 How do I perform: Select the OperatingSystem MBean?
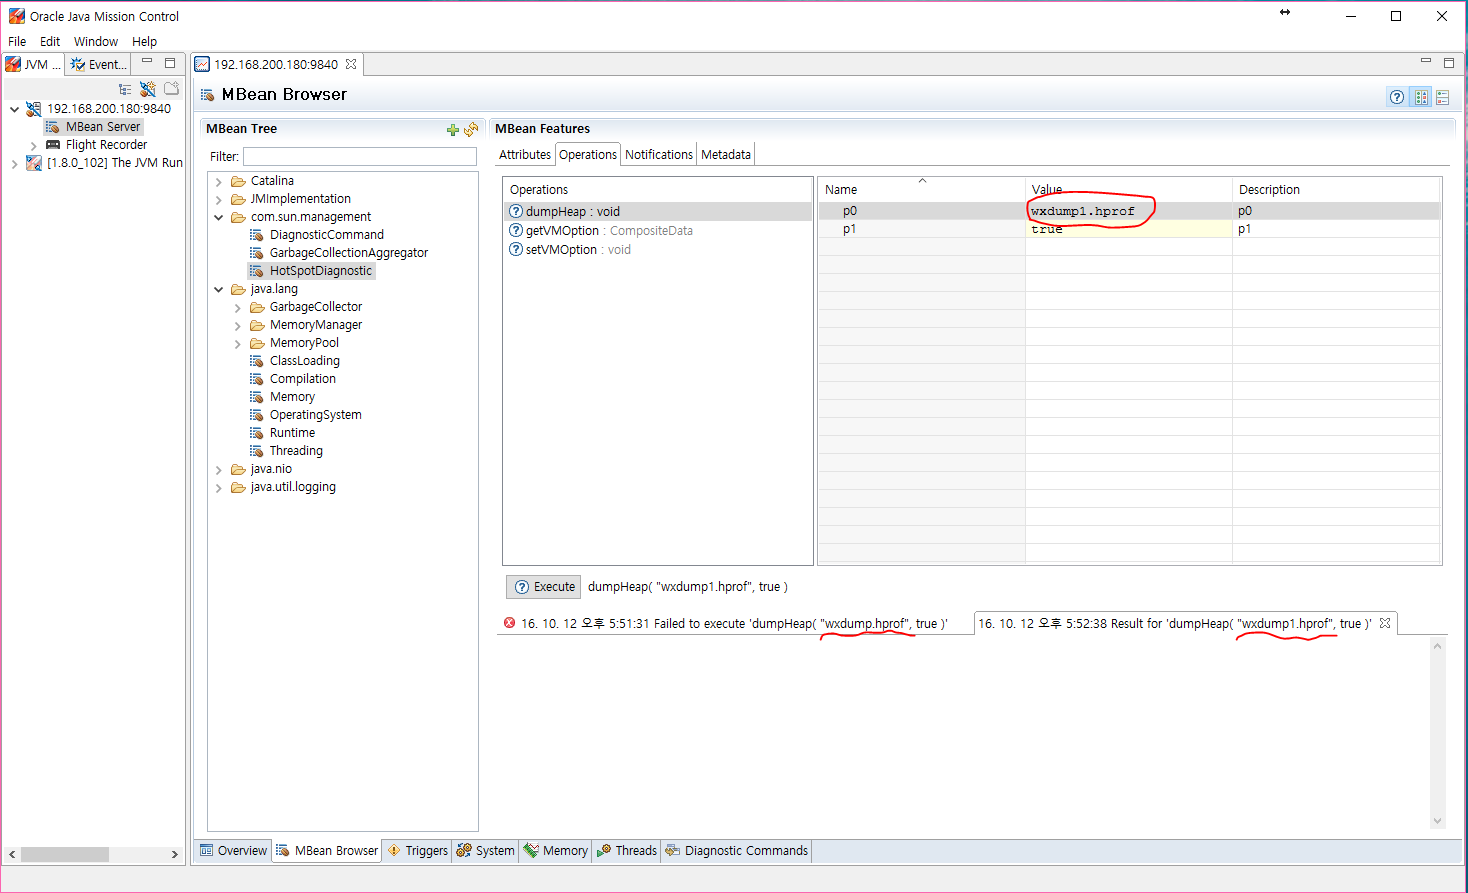[x=315, y=415]
